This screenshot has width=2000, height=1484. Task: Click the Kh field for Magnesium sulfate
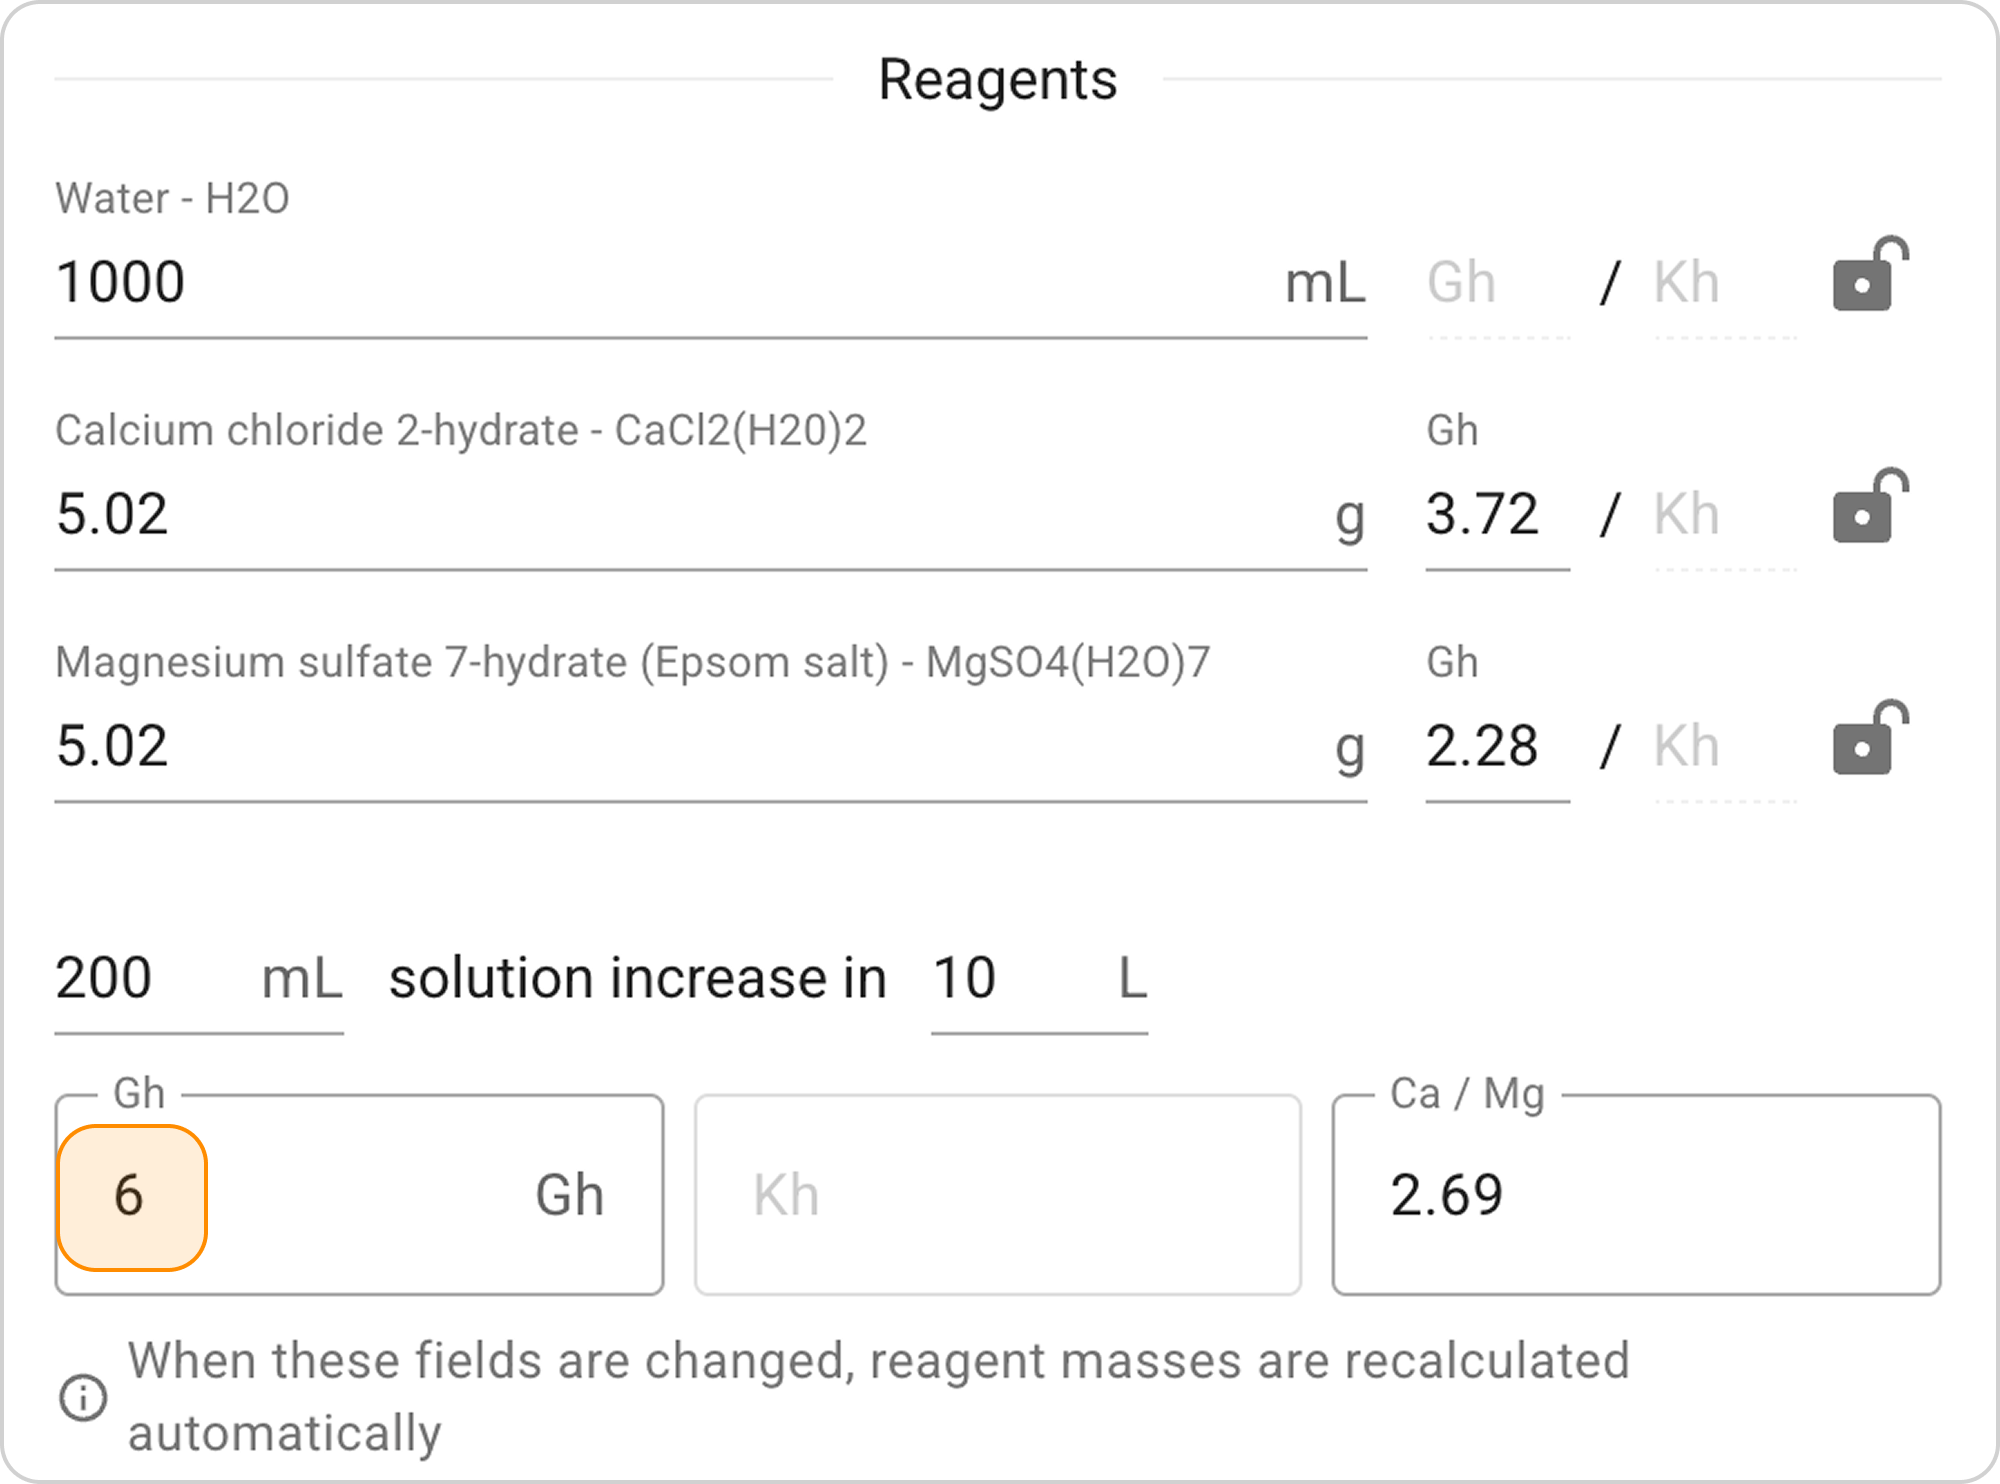tap(1724, 747)
